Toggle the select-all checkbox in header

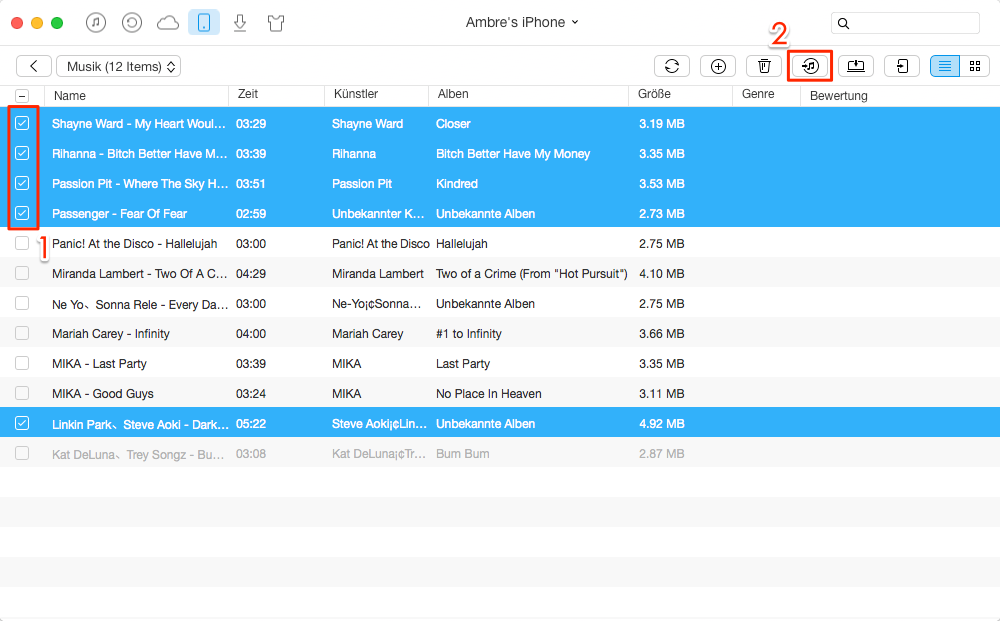(x=22, y=96)
